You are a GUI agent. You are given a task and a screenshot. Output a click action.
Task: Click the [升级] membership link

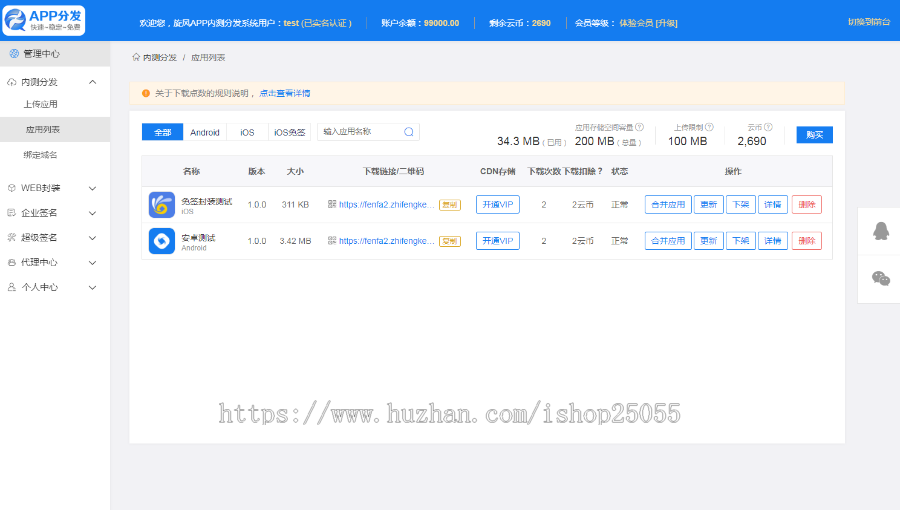(x=667, y=23)
